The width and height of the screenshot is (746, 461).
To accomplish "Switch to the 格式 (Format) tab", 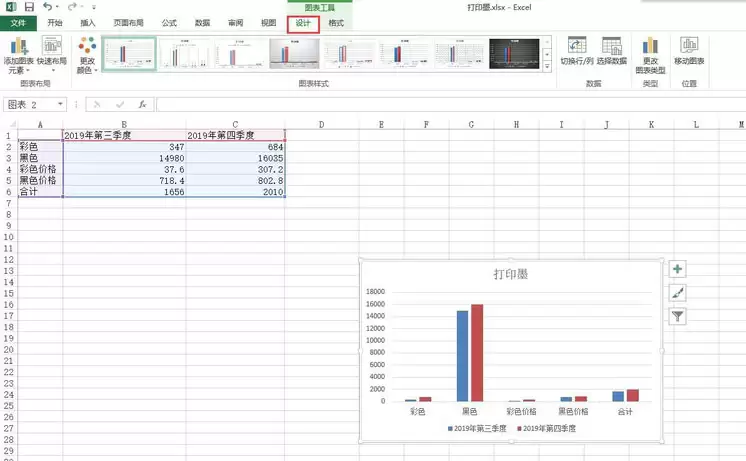I will (x=336, y=22).
